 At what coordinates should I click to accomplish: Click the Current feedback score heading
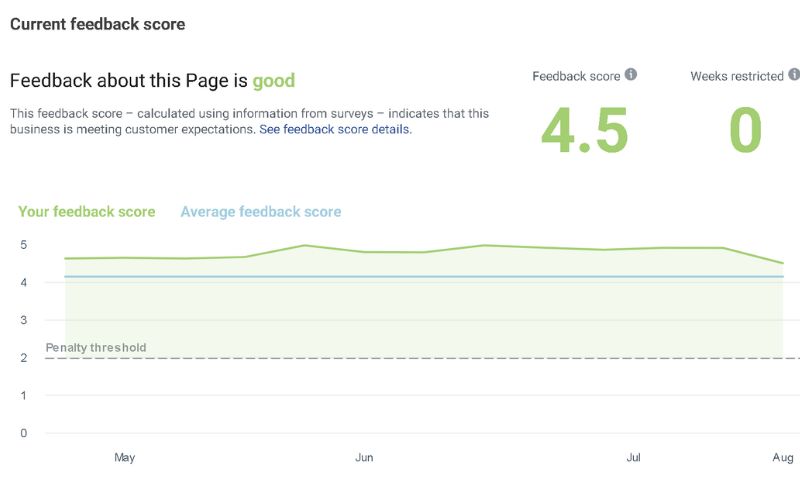[97, 24]
